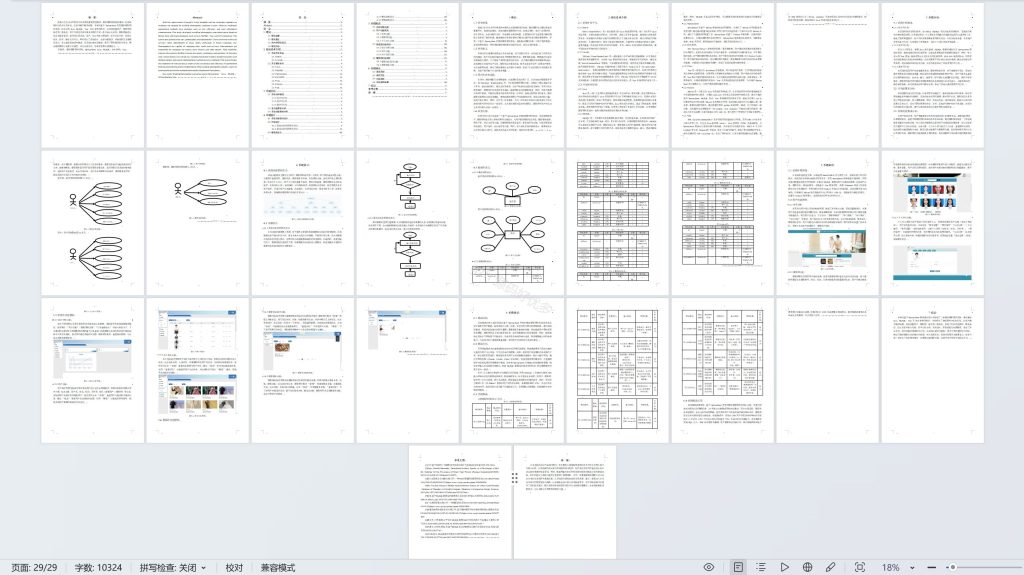Image resolution: width=1024 pixels, height=575 pixels.
Task: Select the page with ER diagrams
Action: point(513,223)
